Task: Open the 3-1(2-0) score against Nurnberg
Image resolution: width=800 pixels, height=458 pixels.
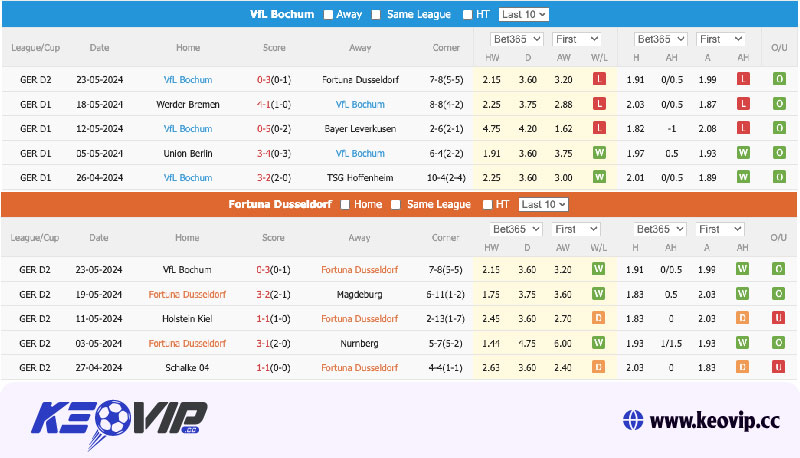Action: 273,344
